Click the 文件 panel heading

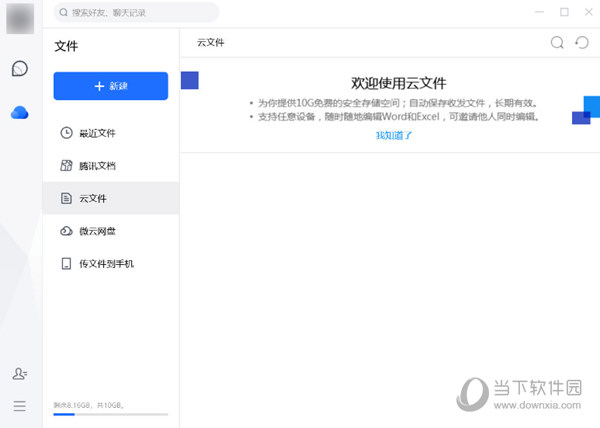point(66,46)
